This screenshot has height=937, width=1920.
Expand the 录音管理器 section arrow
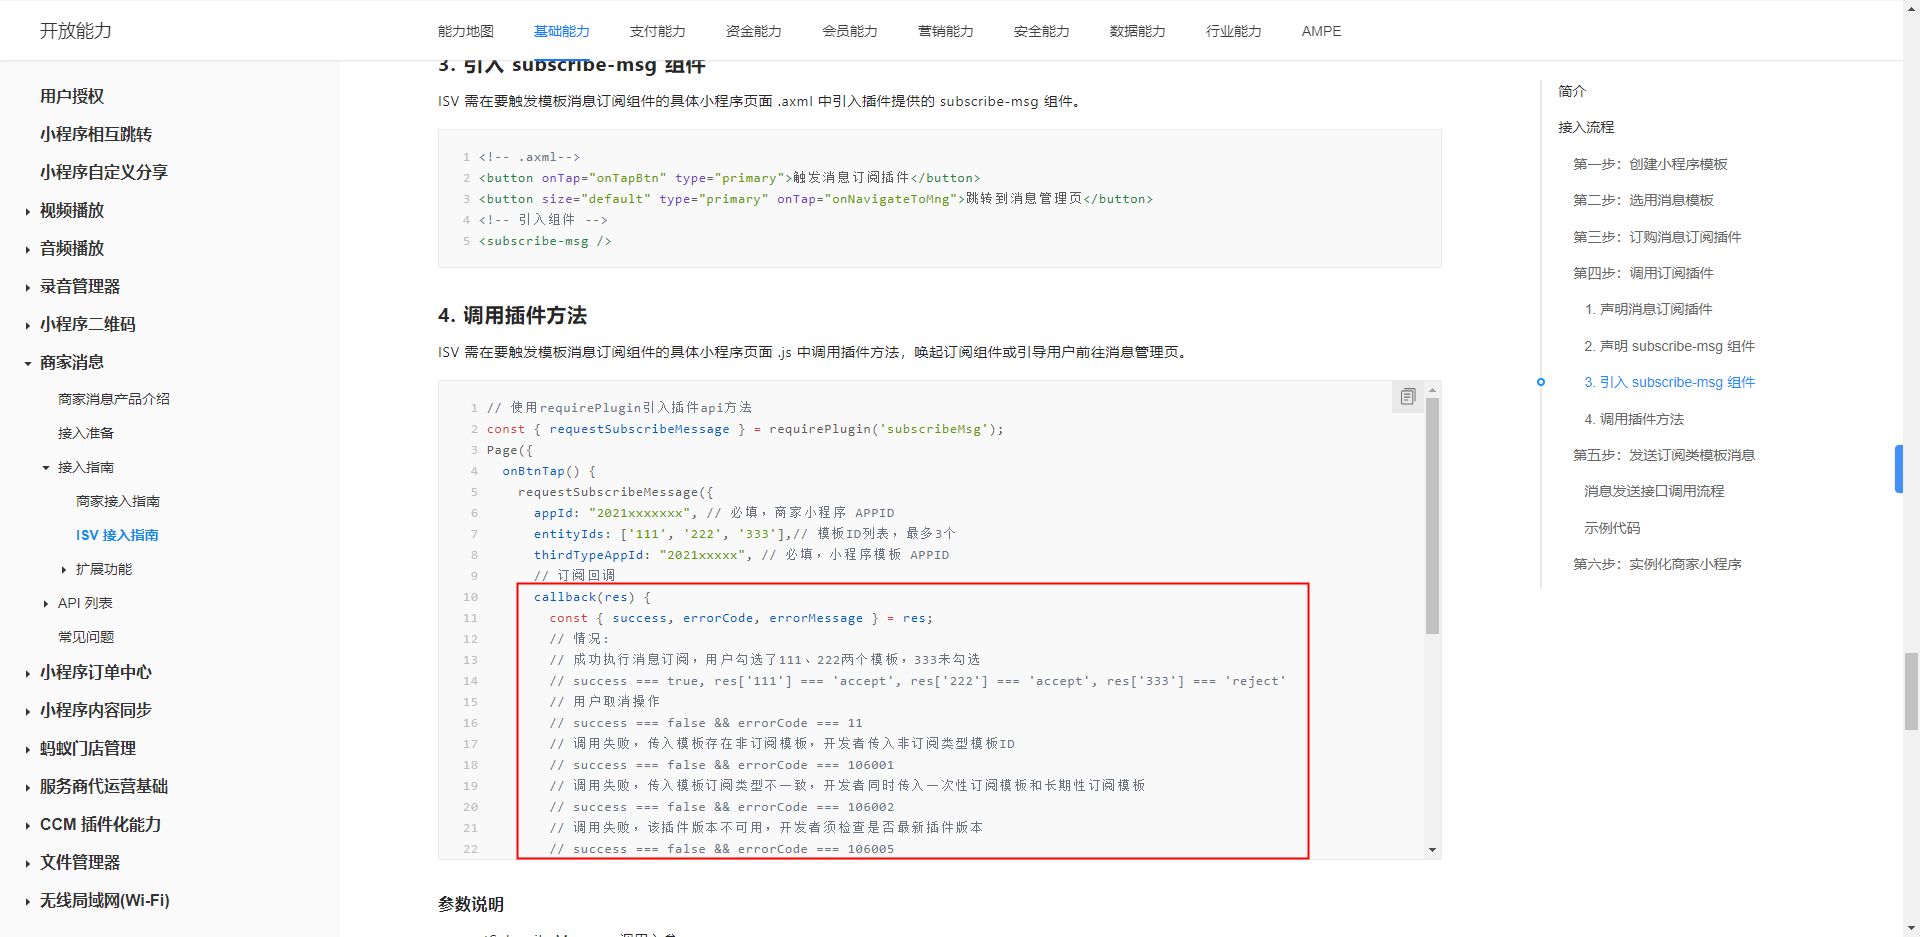point(27,287)
